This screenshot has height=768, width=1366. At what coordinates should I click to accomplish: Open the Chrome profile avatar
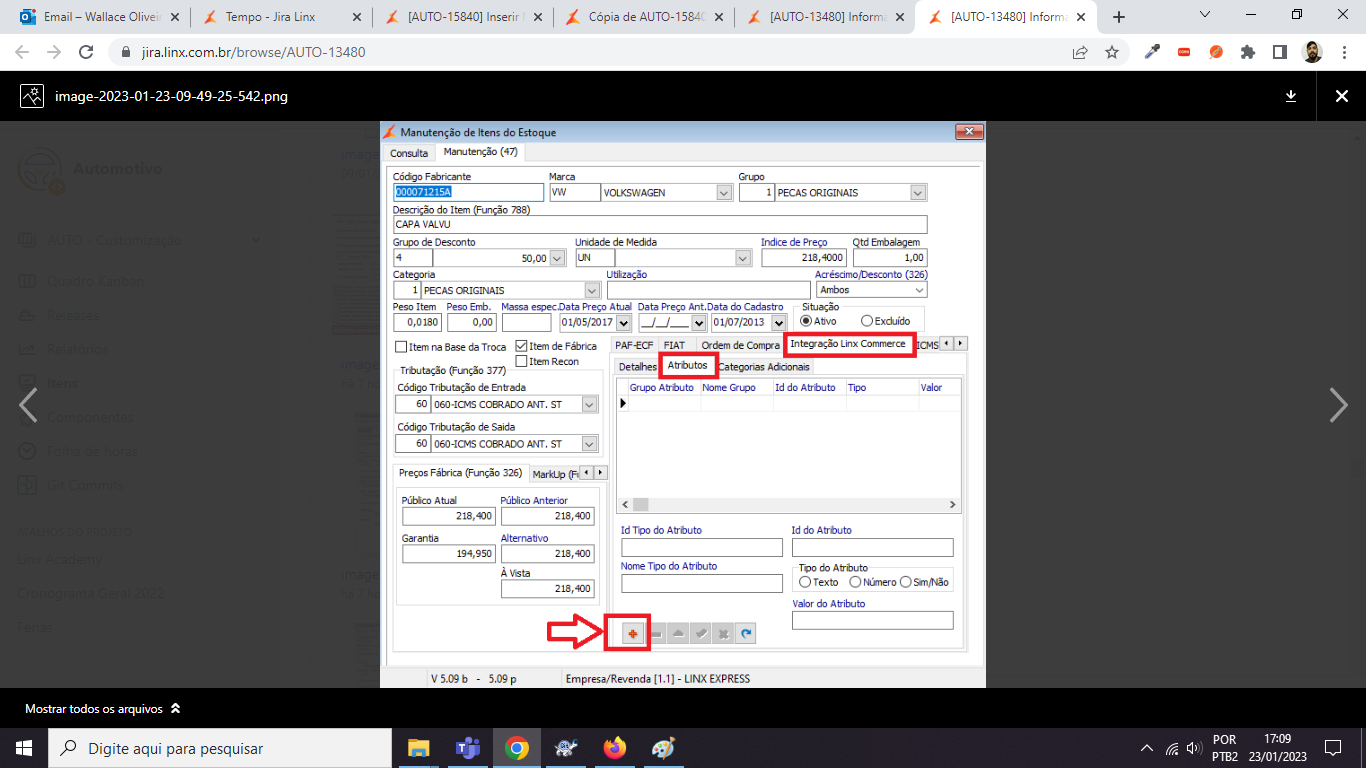[1312, 52]
